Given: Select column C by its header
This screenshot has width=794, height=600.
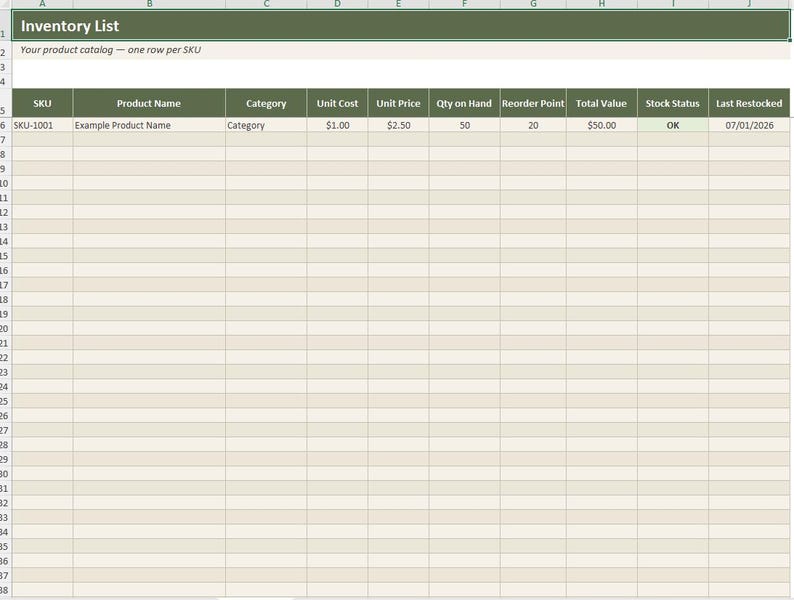Looking at the screenshot, I should coord(266,4).
